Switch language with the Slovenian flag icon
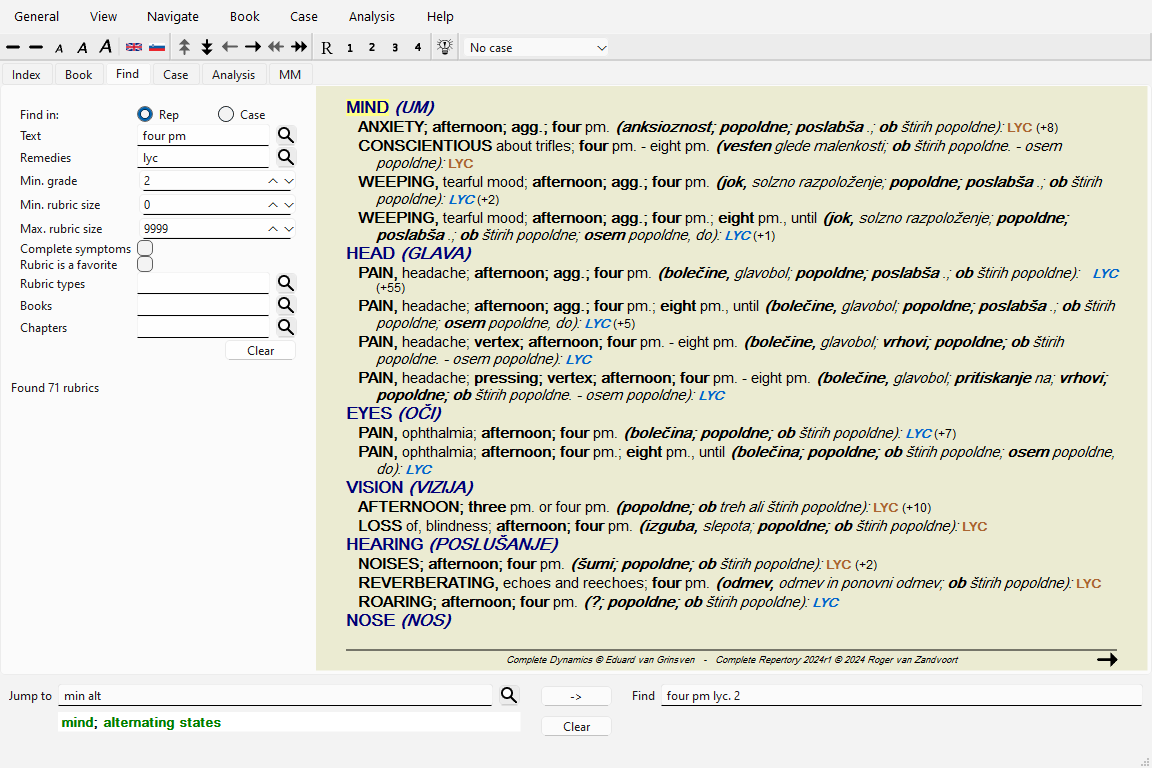 pyautogui.click(x=156, y=47)
